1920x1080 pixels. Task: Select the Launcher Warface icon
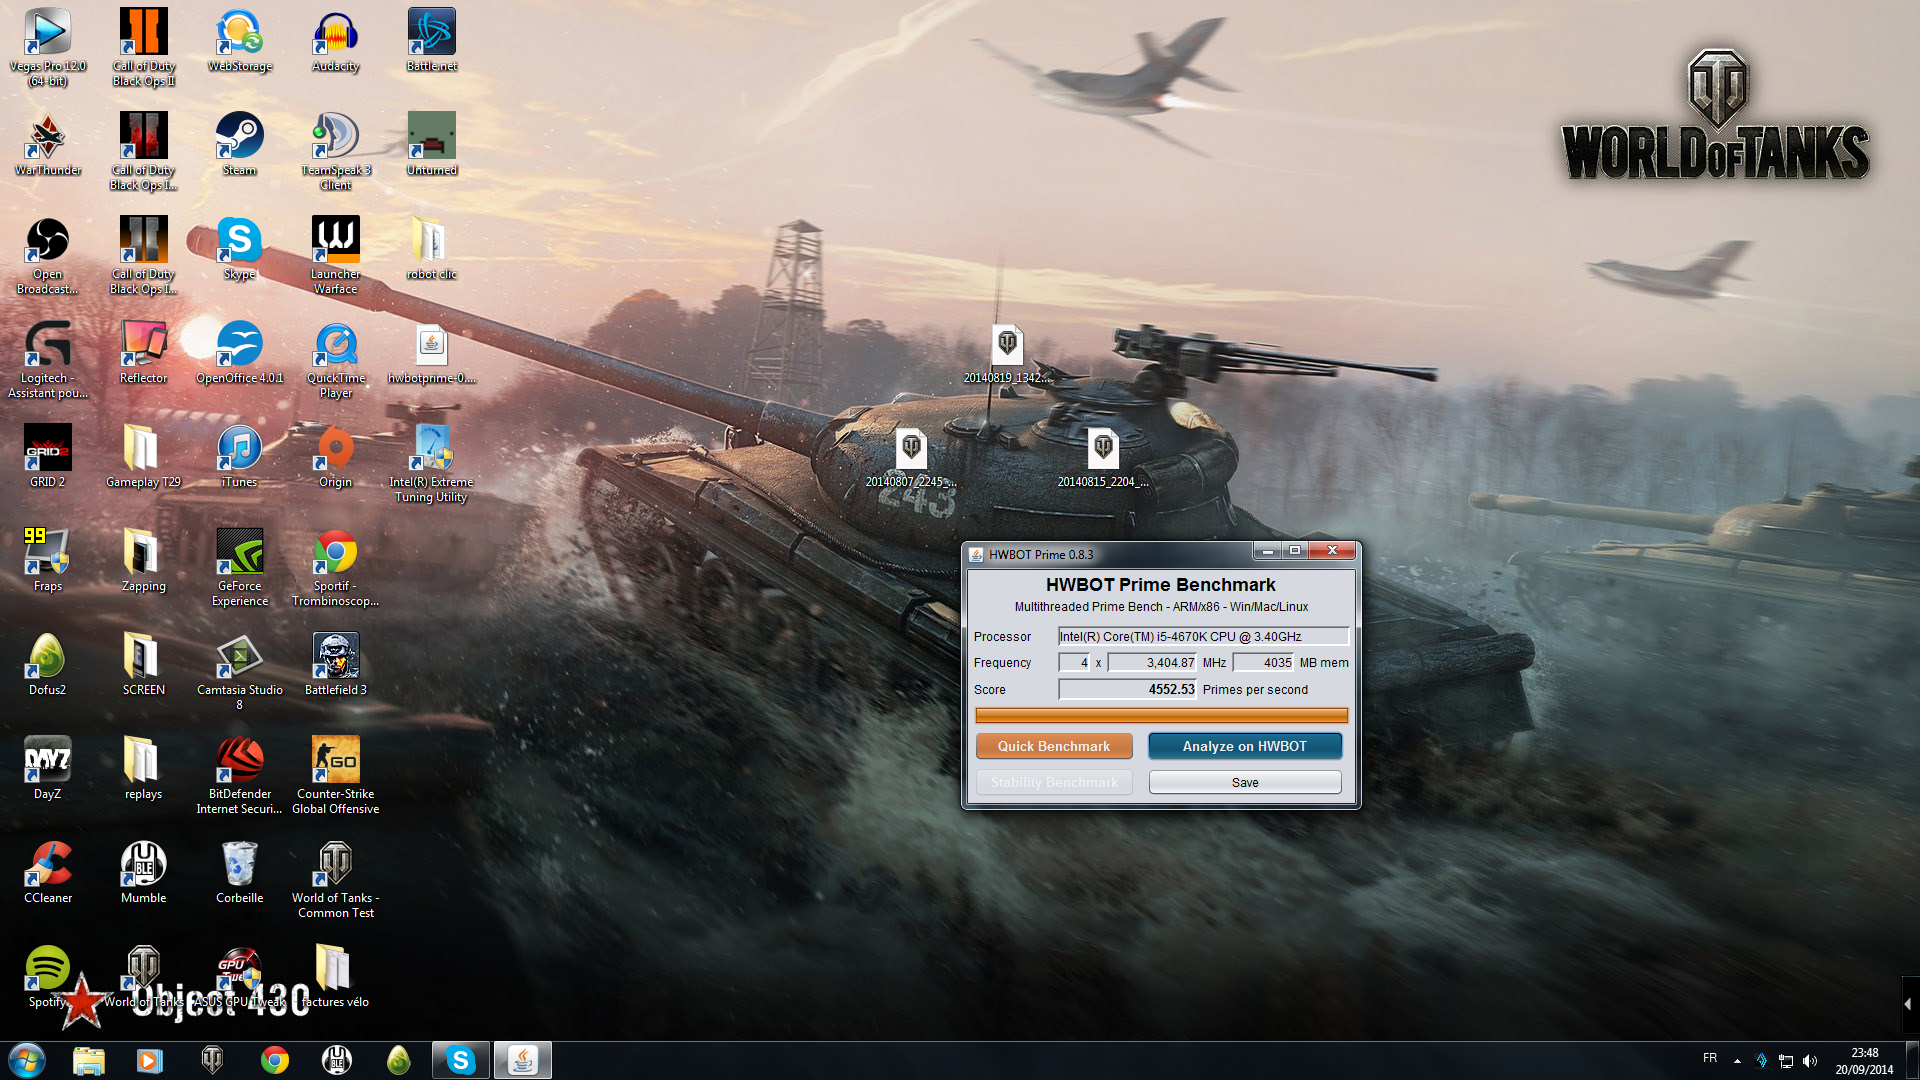pyautogui.click(x=336, y=254)
